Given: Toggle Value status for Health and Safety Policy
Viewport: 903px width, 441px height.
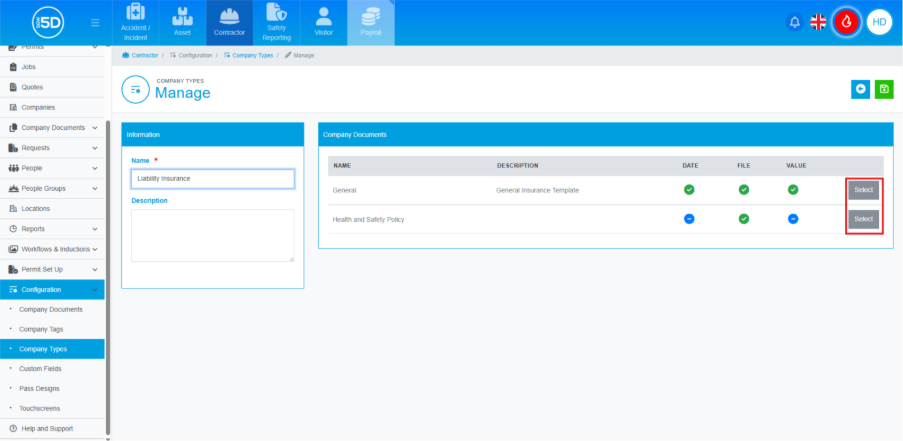Looking at the screenshot, I should coord(793,219).
